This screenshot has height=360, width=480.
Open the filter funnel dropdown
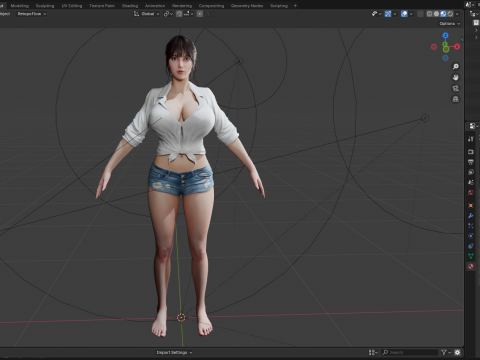coord(446,352)
